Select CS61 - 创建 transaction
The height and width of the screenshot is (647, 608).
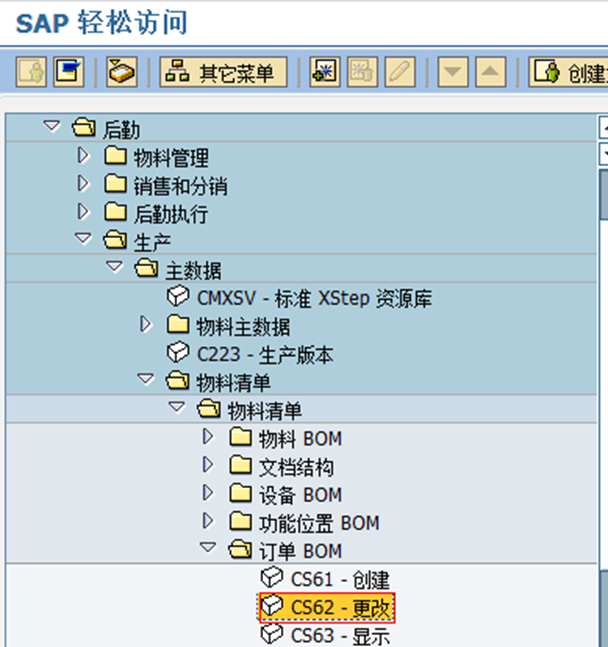pyautogui.click(x=340, y=579)
